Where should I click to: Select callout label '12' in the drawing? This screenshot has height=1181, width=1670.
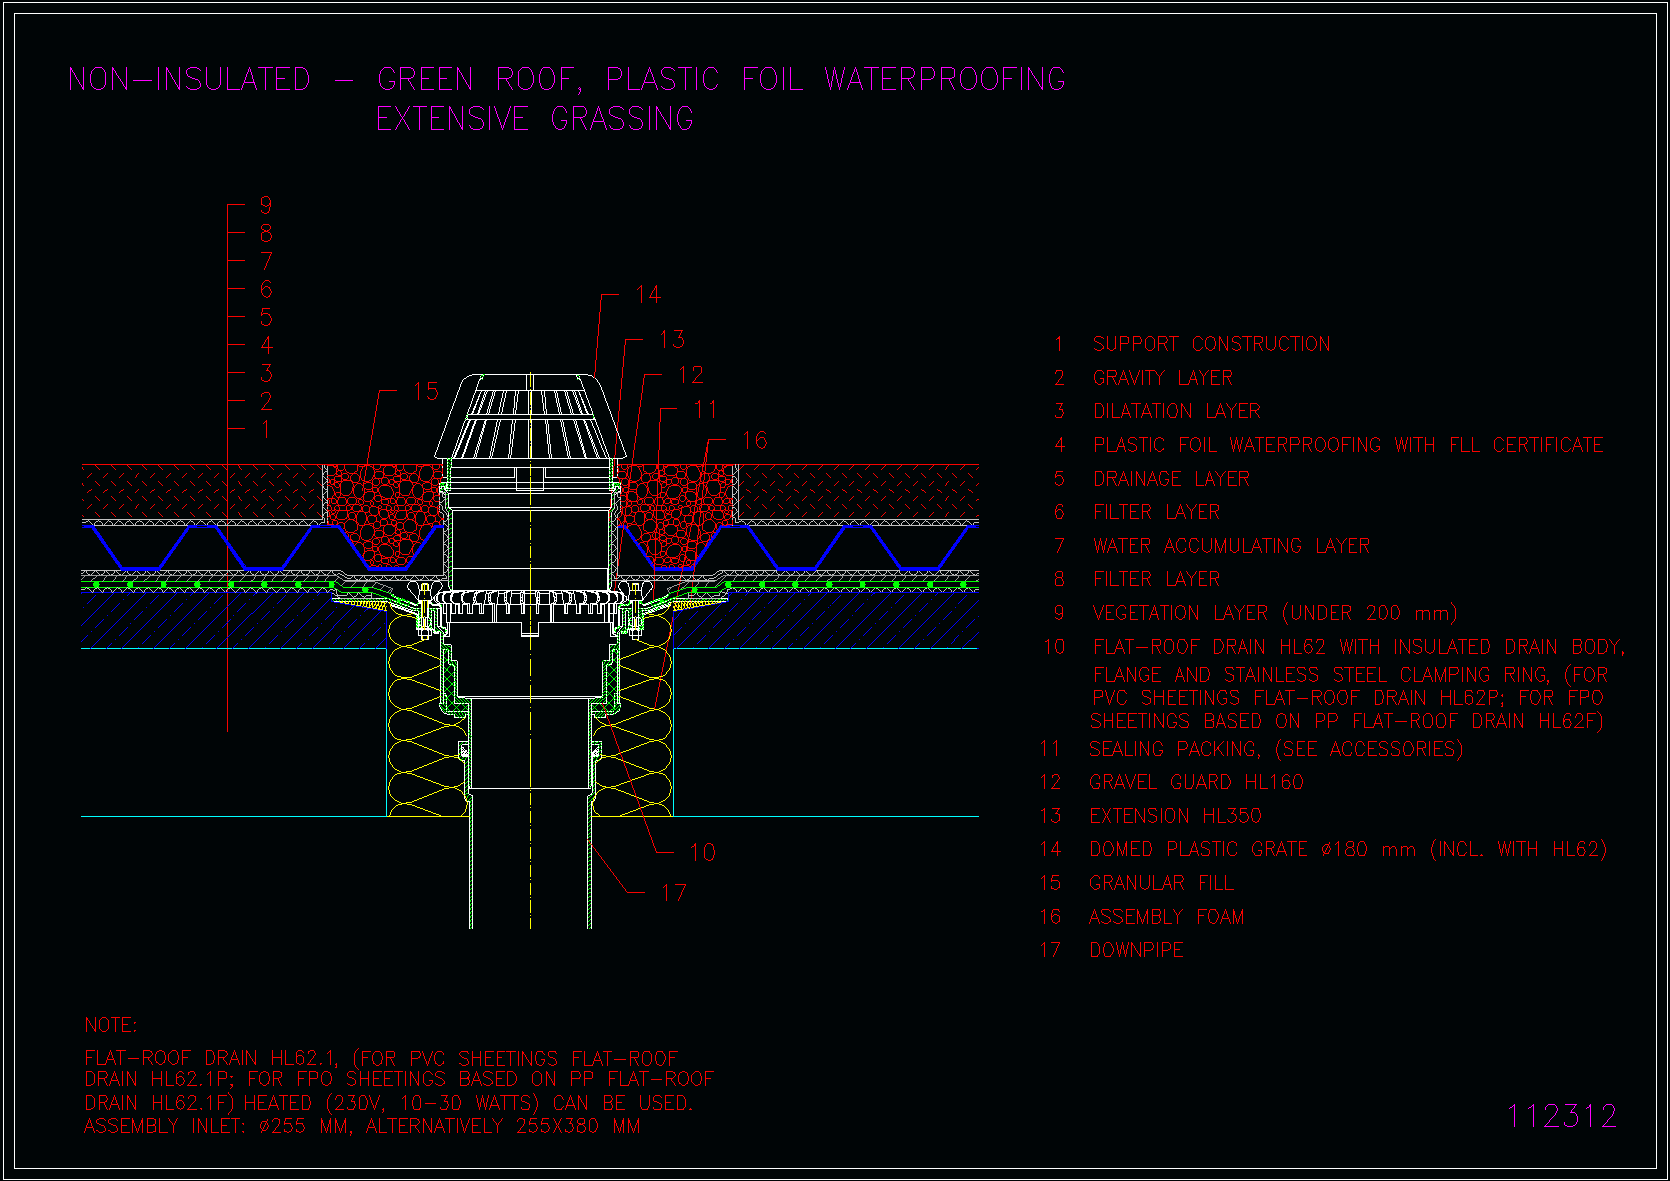coord(691,375)
